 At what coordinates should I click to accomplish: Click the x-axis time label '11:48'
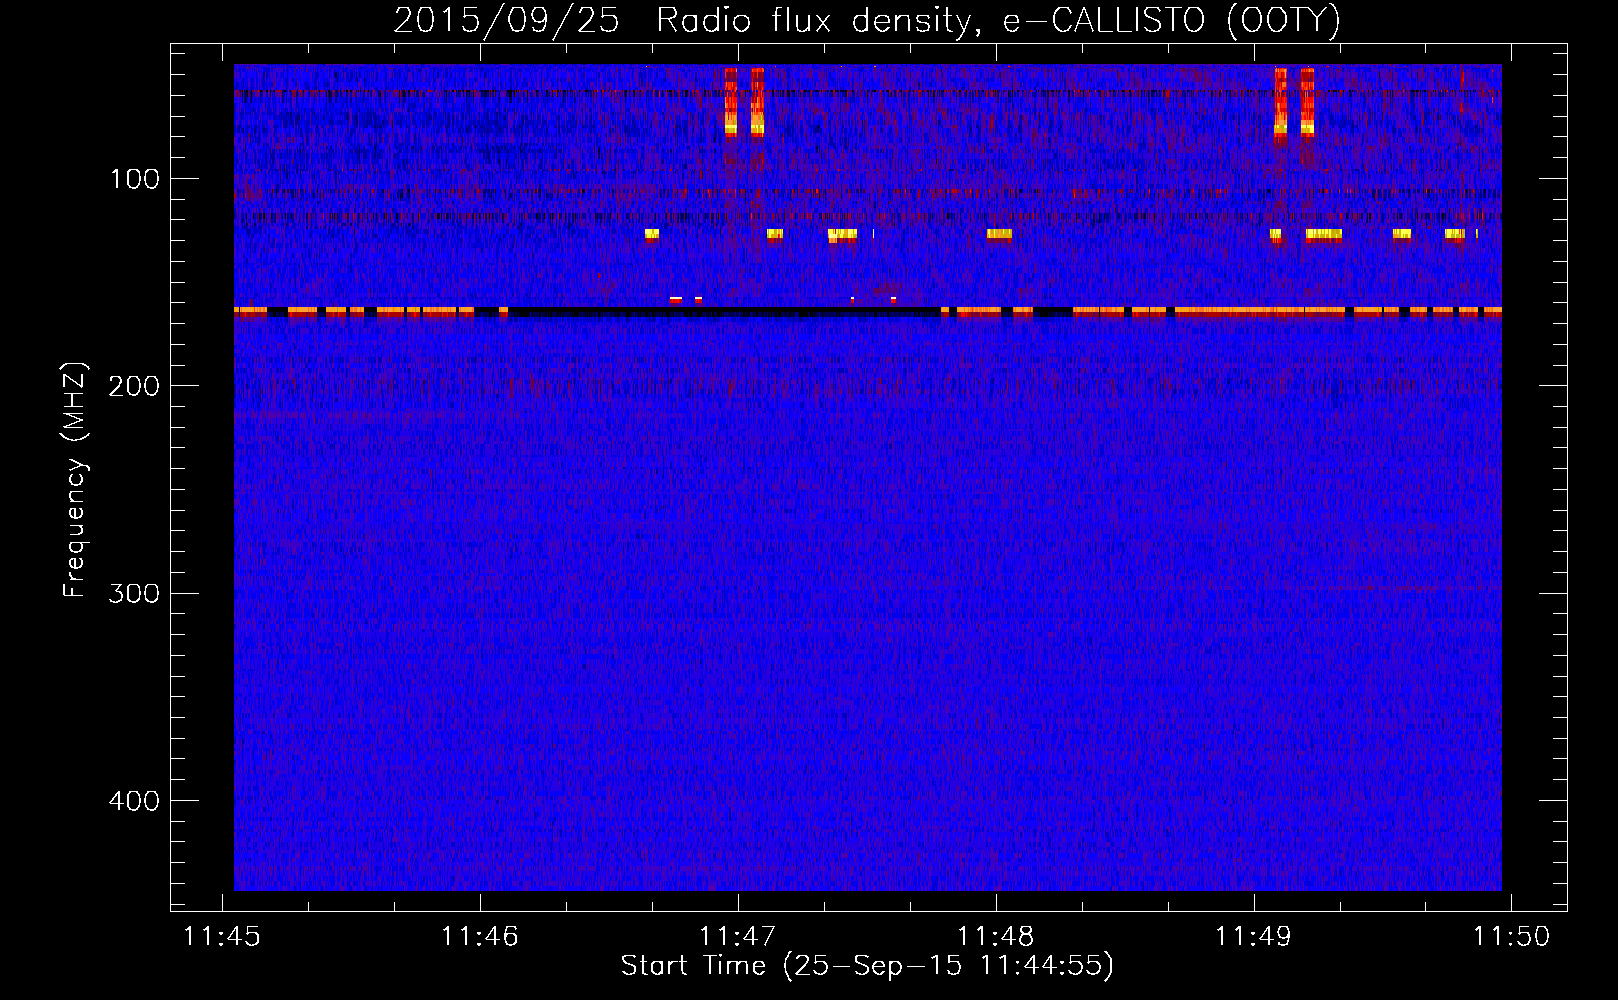(x=996, y=937)
